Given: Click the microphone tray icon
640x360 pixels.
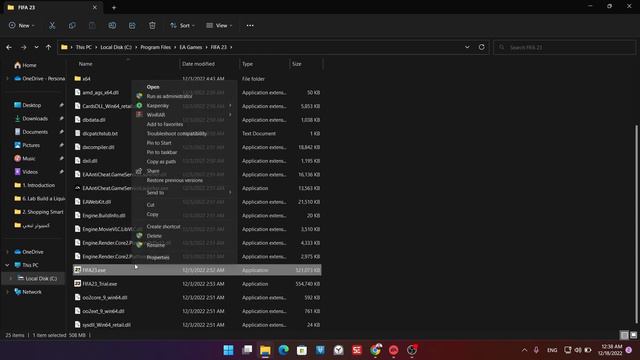Looking at the screenshot, I should (536, 350).
